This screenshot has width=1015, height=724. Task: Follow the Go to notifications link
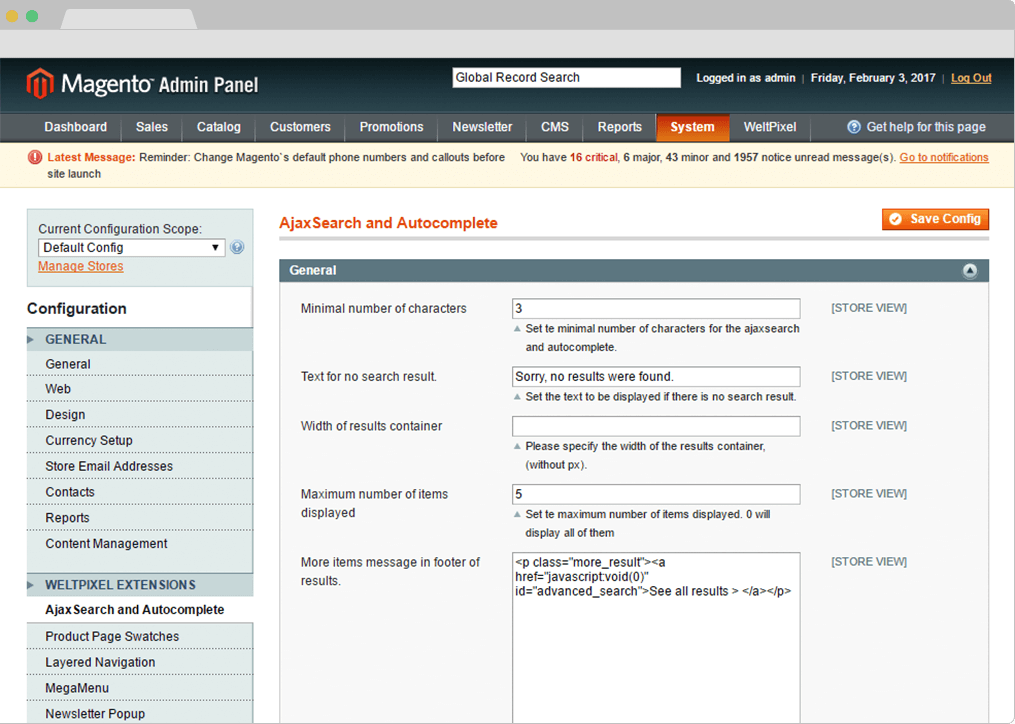point(944,157)
